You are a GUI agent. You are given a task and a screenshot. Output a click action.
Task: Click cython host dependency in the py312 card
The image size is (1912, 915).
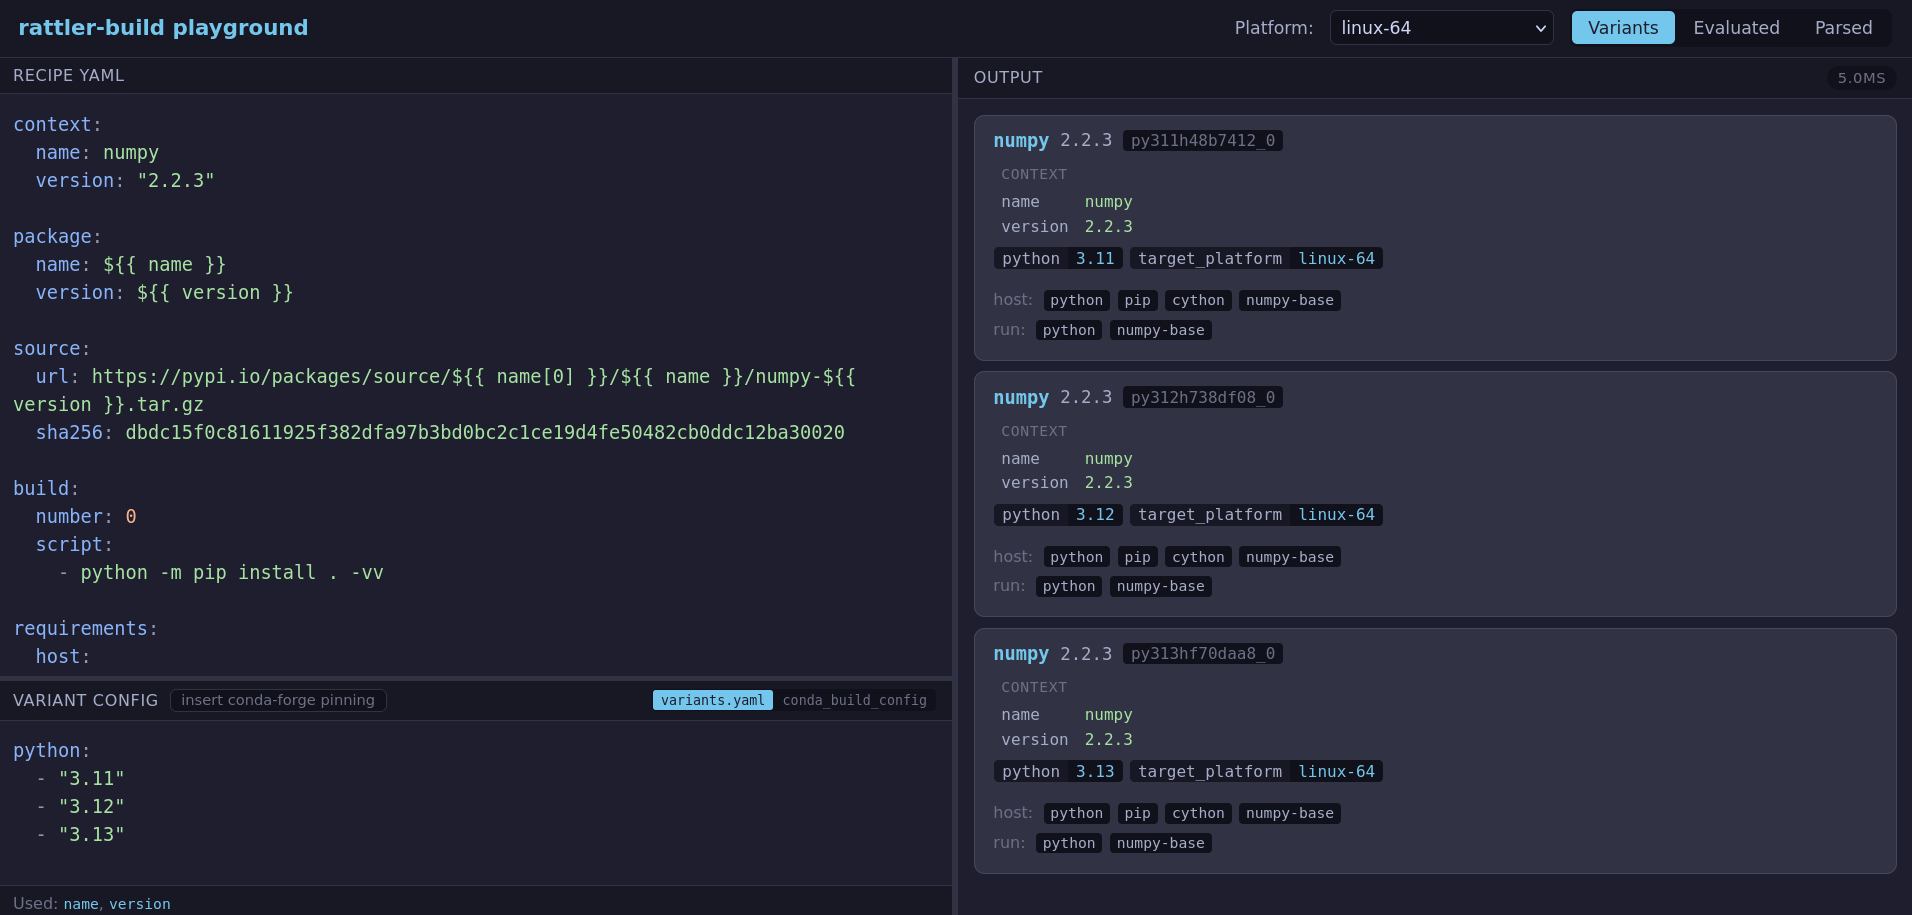point(1197,557)
